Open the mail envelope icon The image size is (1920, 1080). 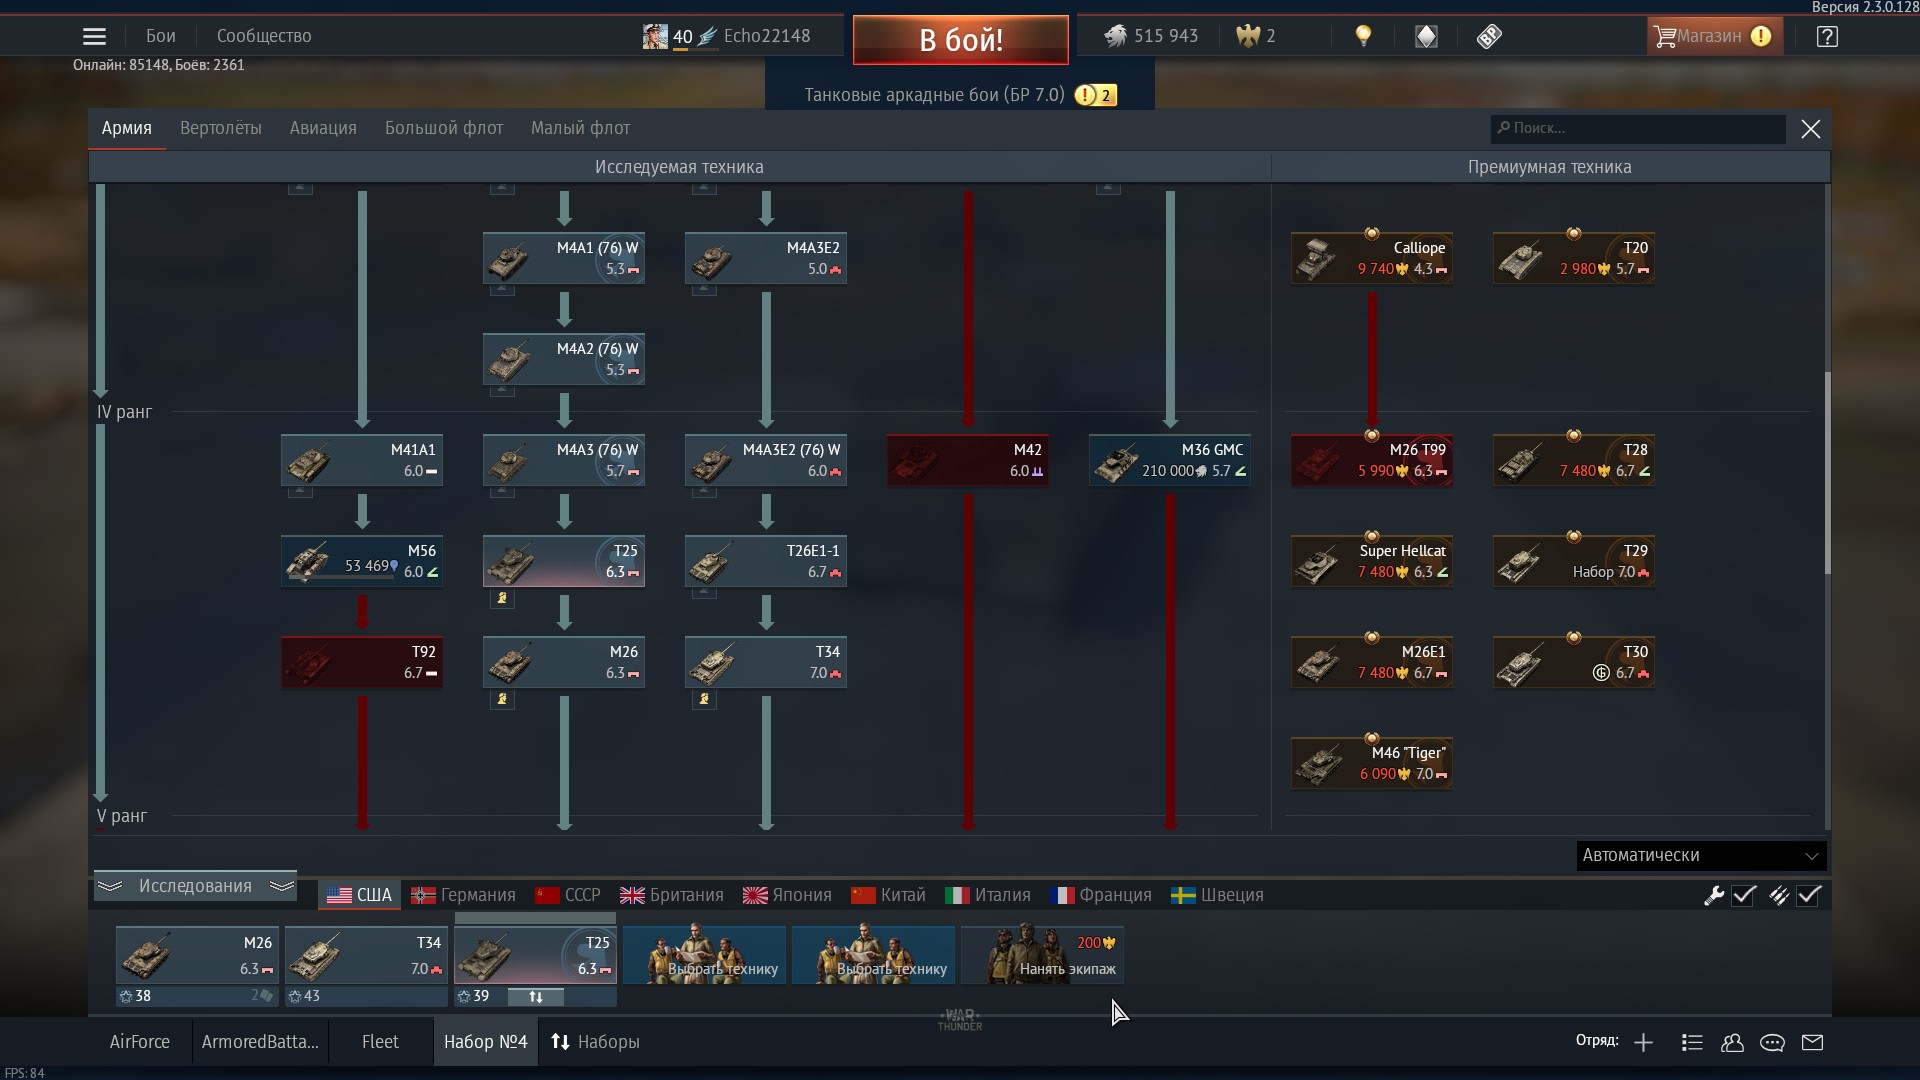click(x=1812, y=1042)
